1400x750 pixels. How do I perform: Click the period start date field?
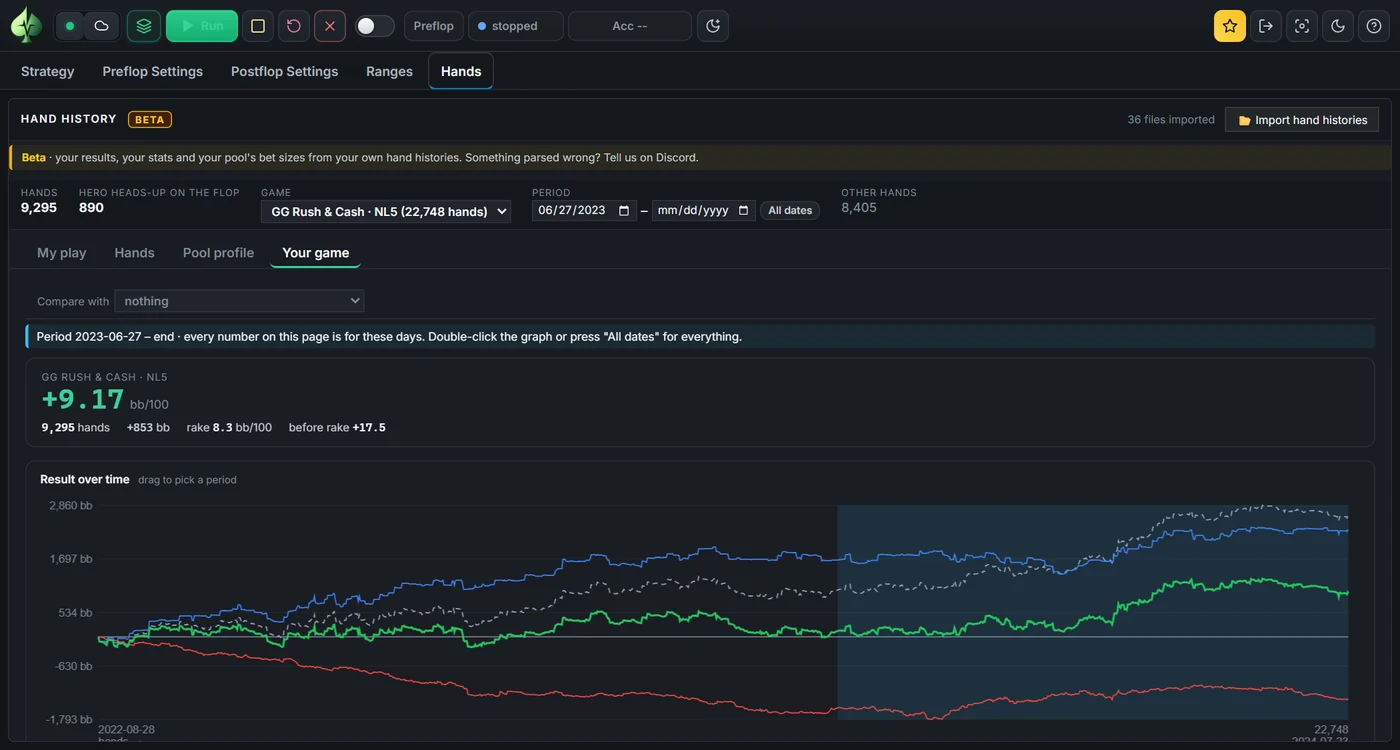pos(584,211)
